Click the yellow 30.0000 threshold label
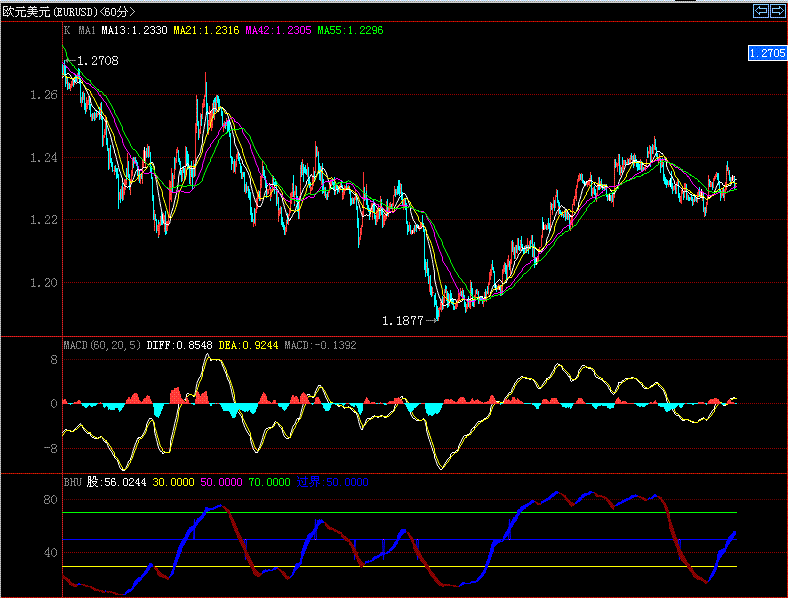Screen dimensions: 789x598 173,482
